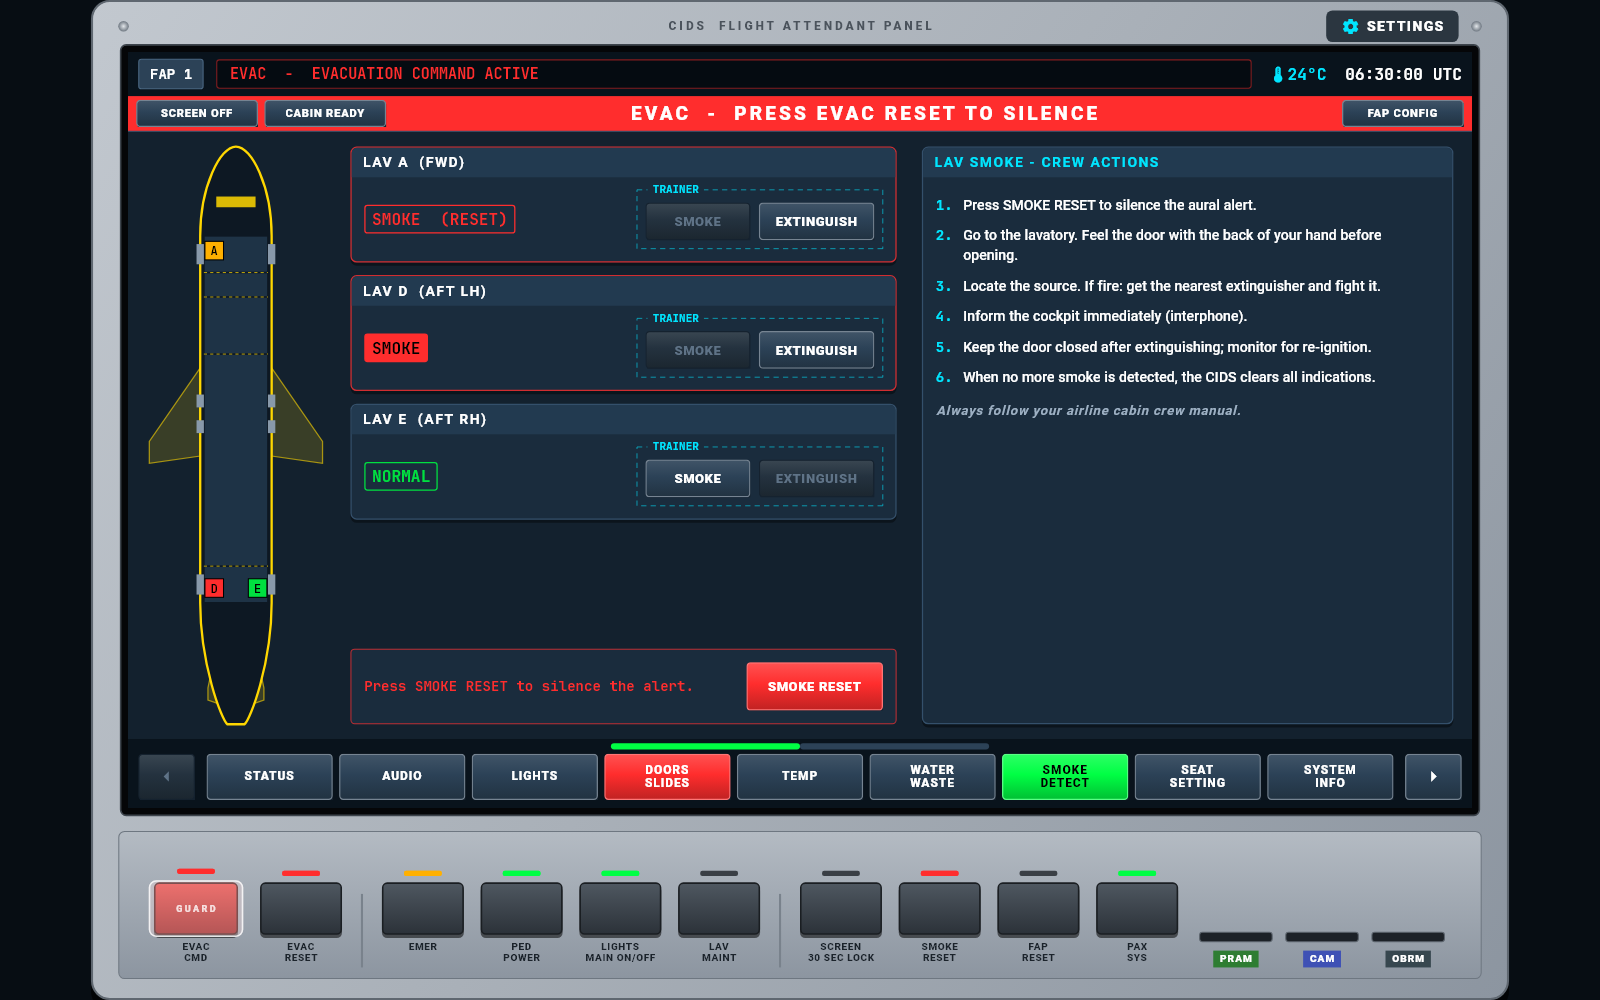
Task: Open the Settings gear button
Action: (1392, 26)
